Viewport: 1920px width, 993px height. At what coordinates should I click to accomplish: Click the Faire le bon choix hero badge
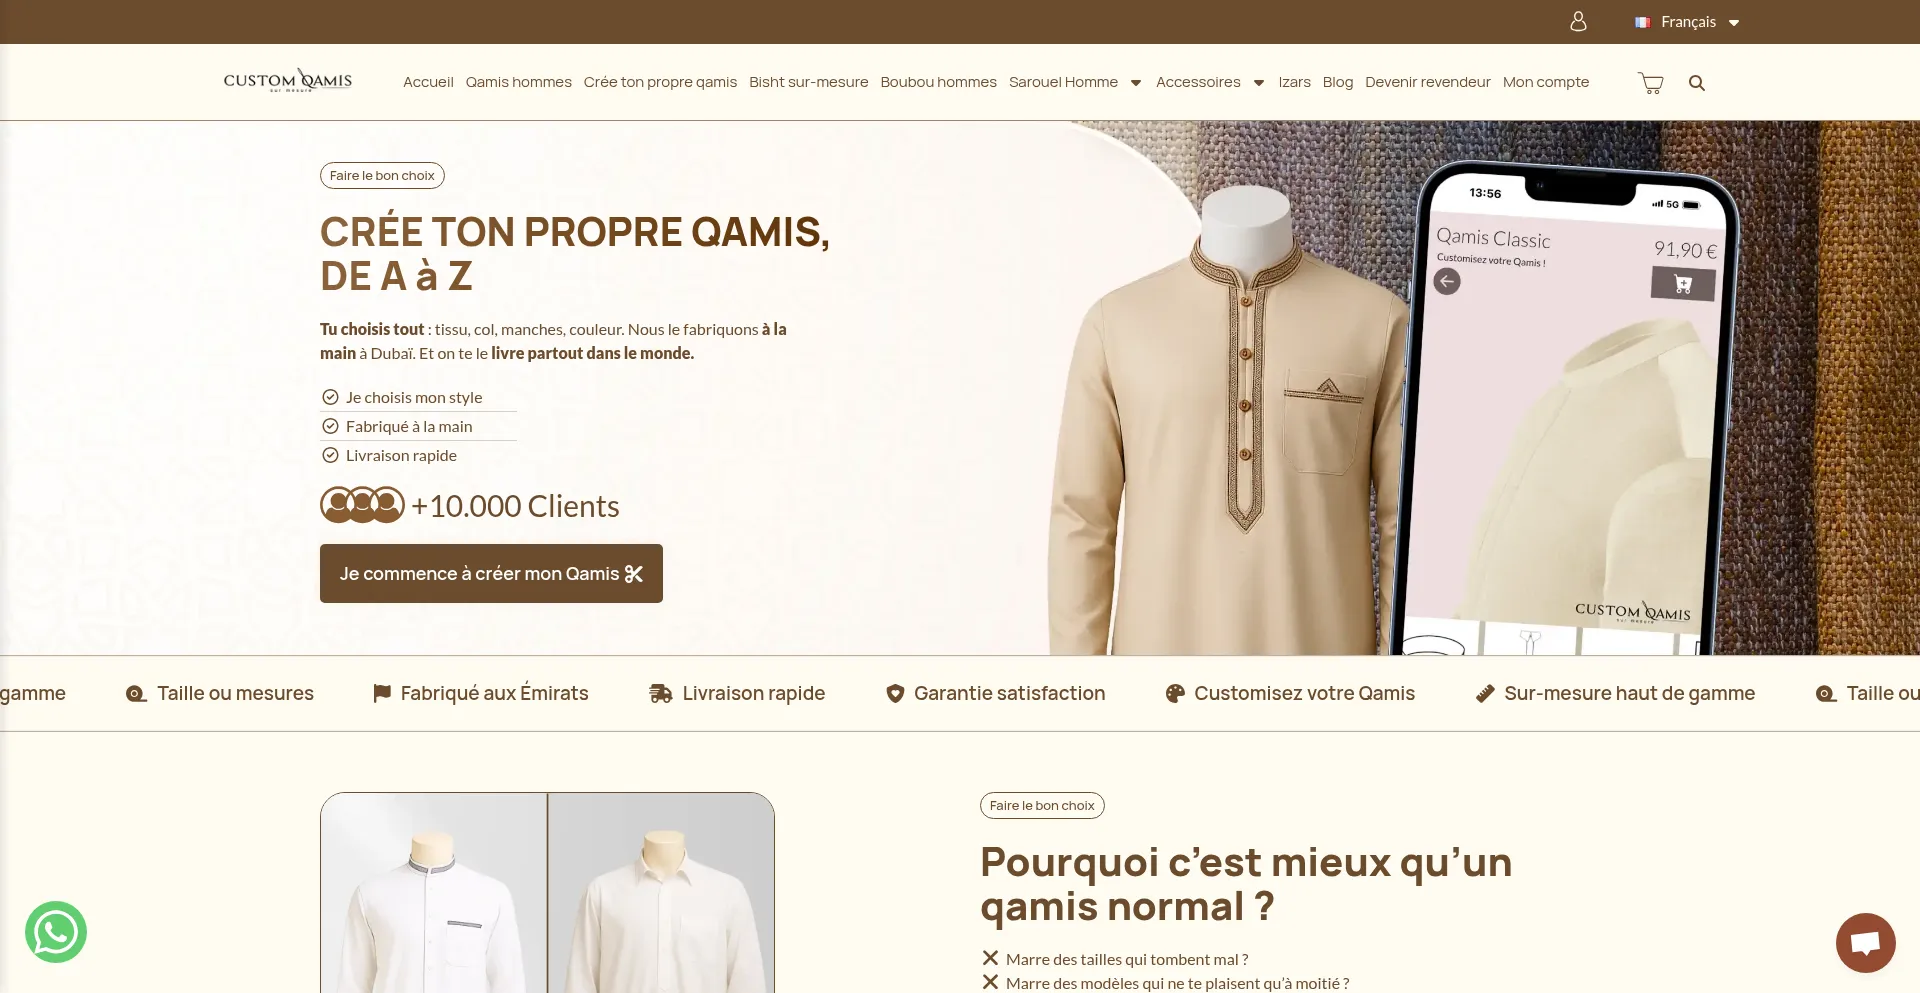382,176
